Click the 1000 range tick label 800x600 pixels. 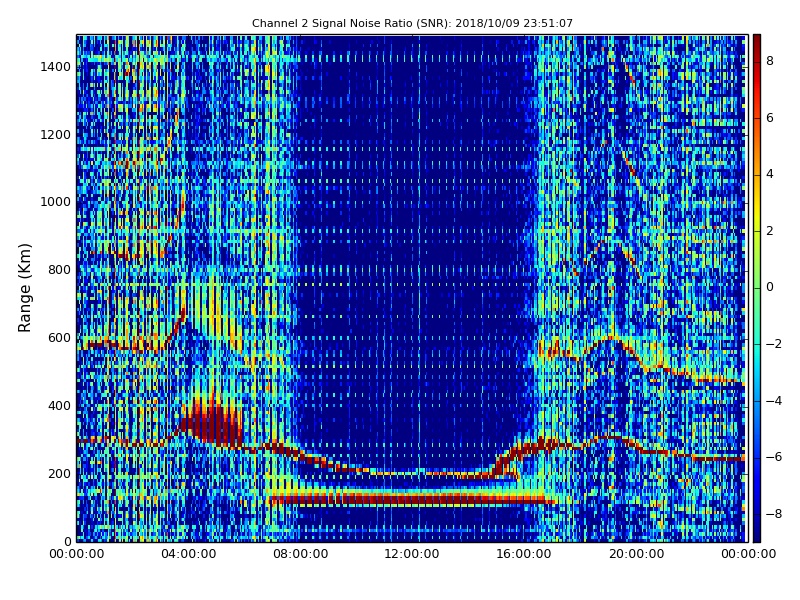click(56, 202)
